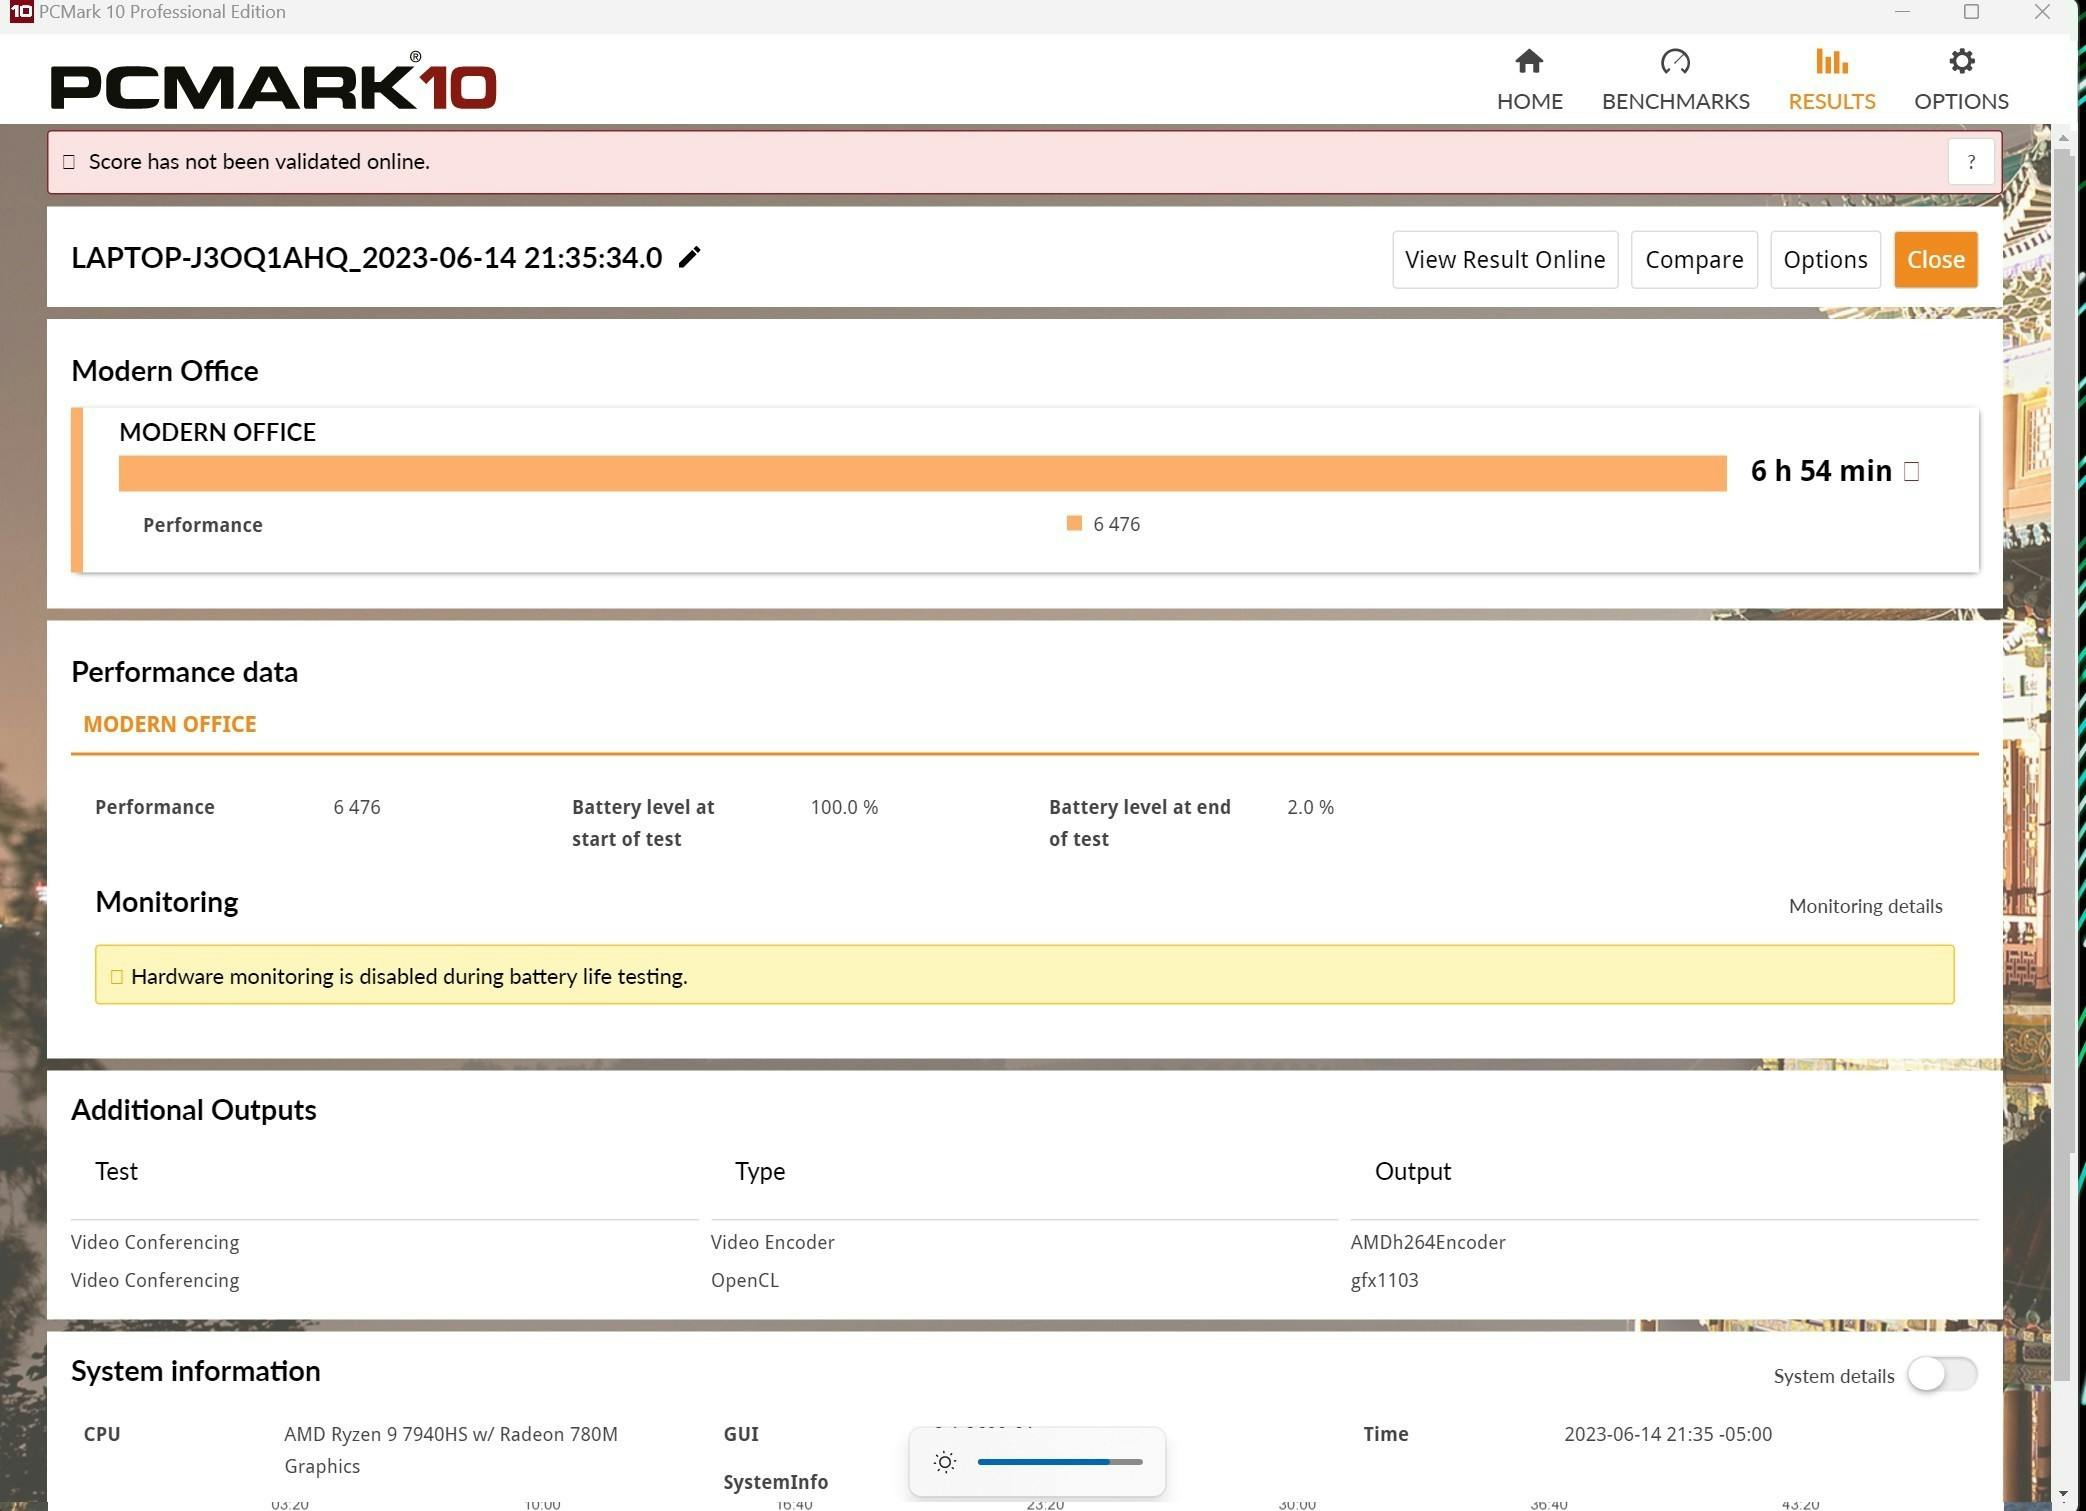The height and width of the screenshot is (1511, 2086).
Task: Click the brightness sun icon
Action: coord(944,1462)
